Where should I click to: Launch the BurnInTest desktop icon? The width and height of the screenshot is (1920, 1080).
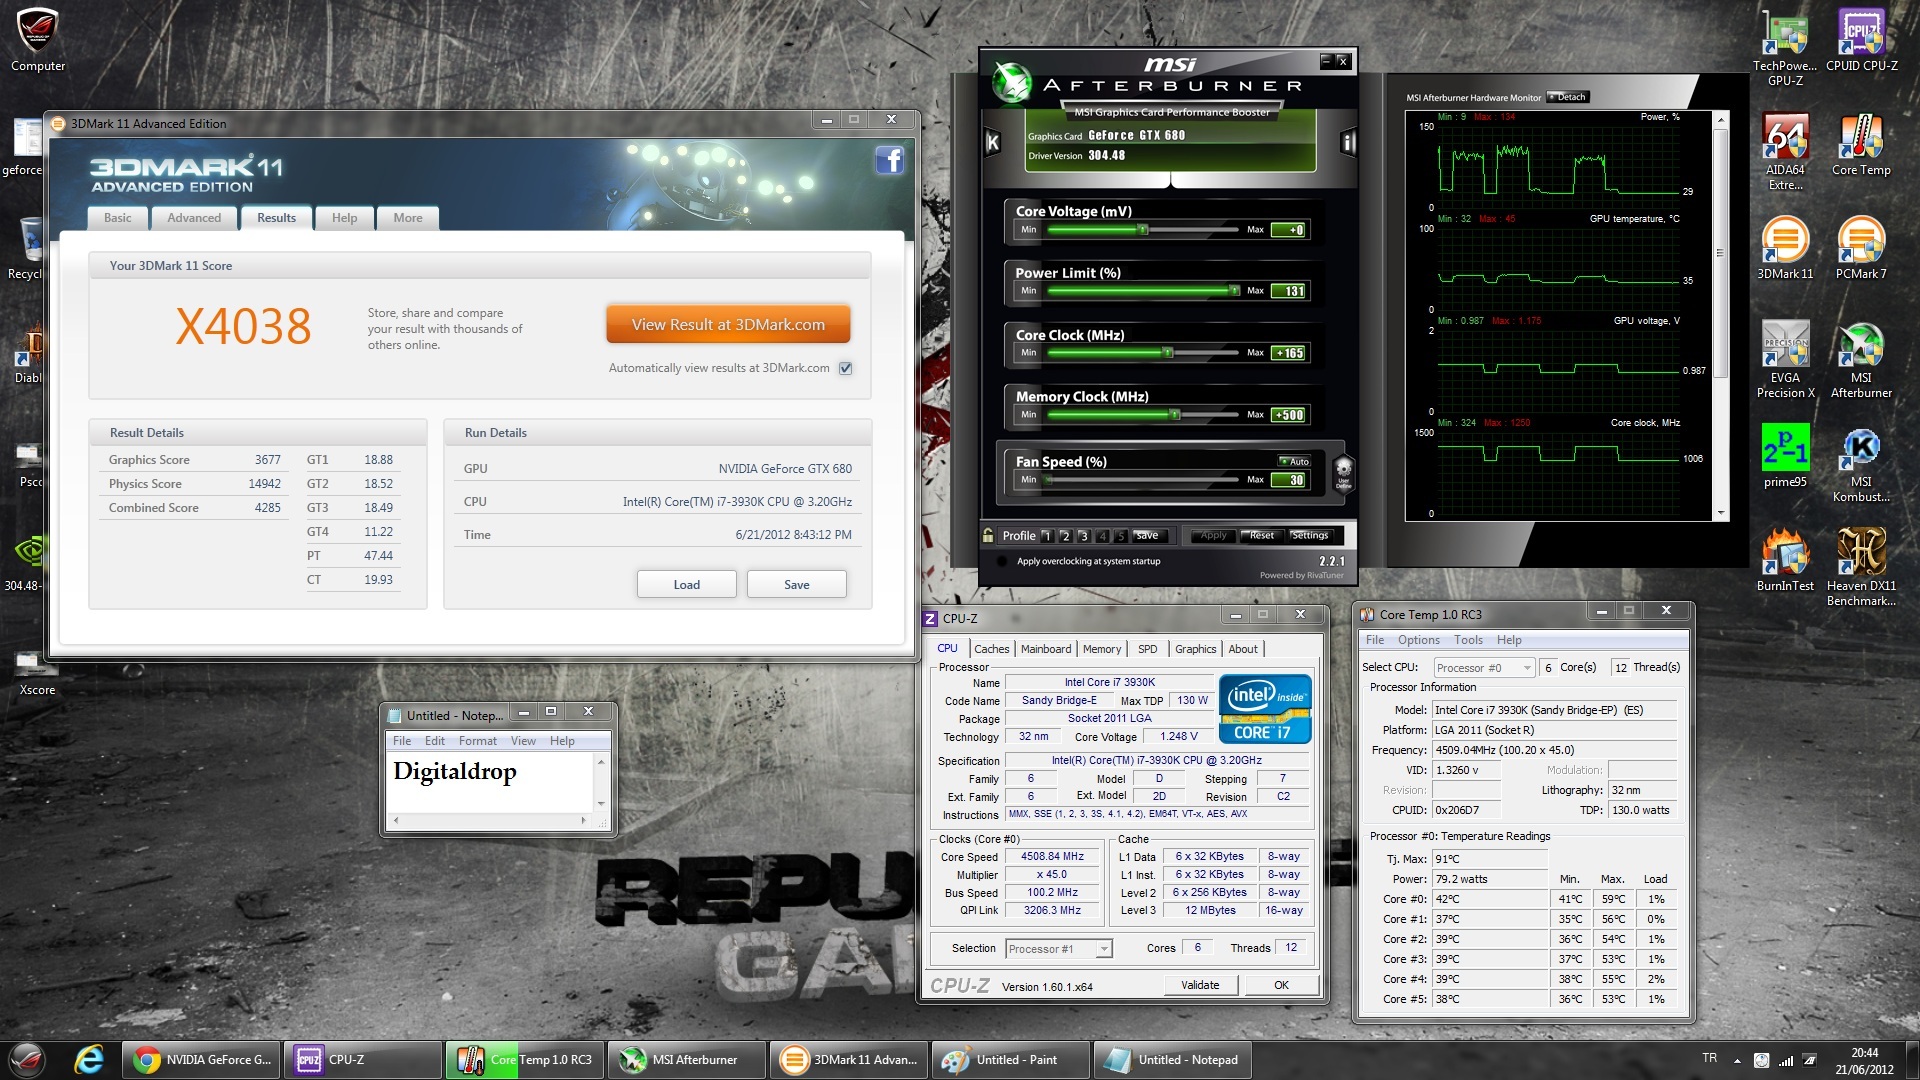[1785, 560]
